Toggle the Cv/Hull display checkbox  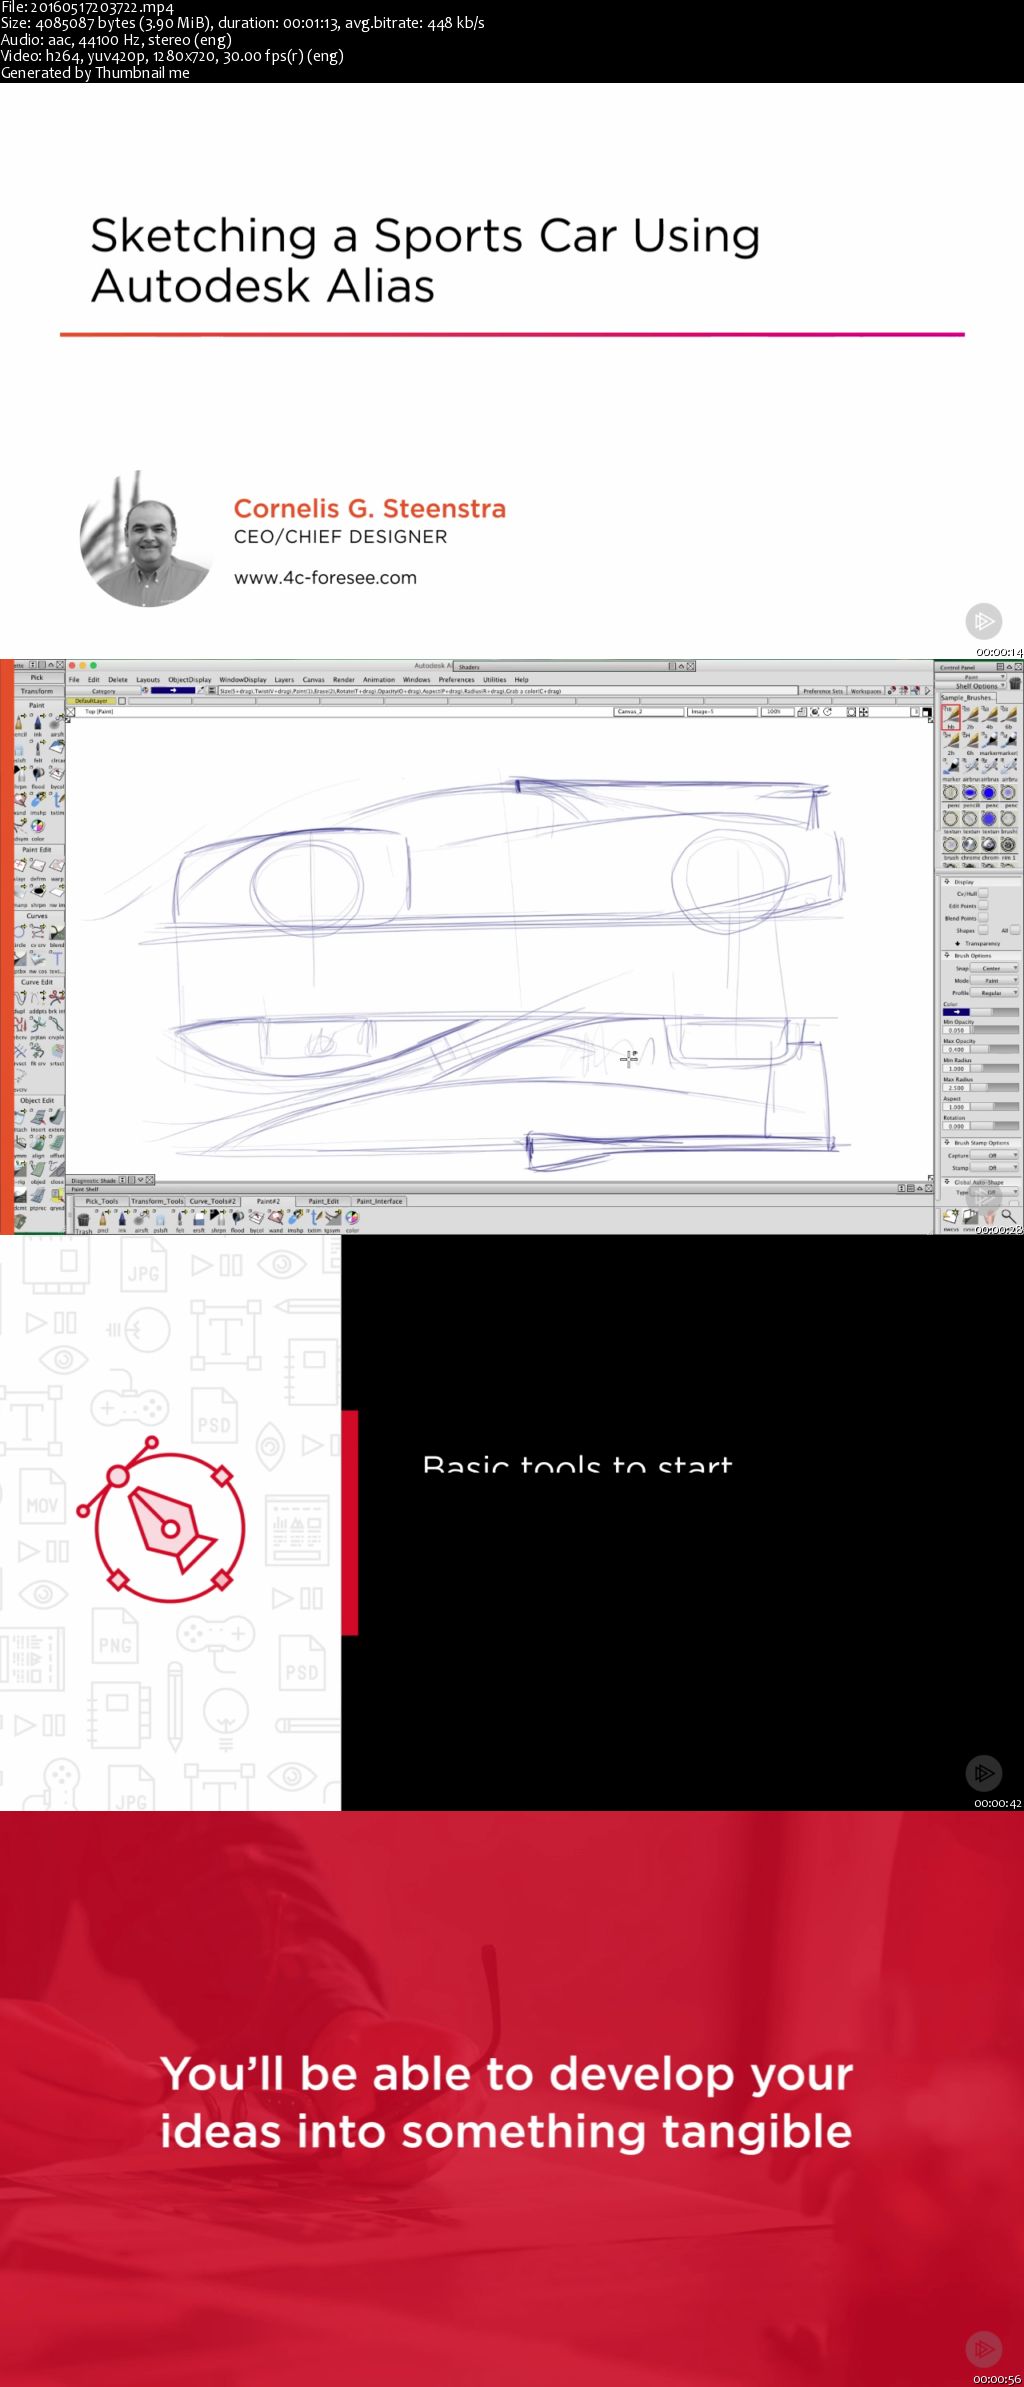coord(983,893)
